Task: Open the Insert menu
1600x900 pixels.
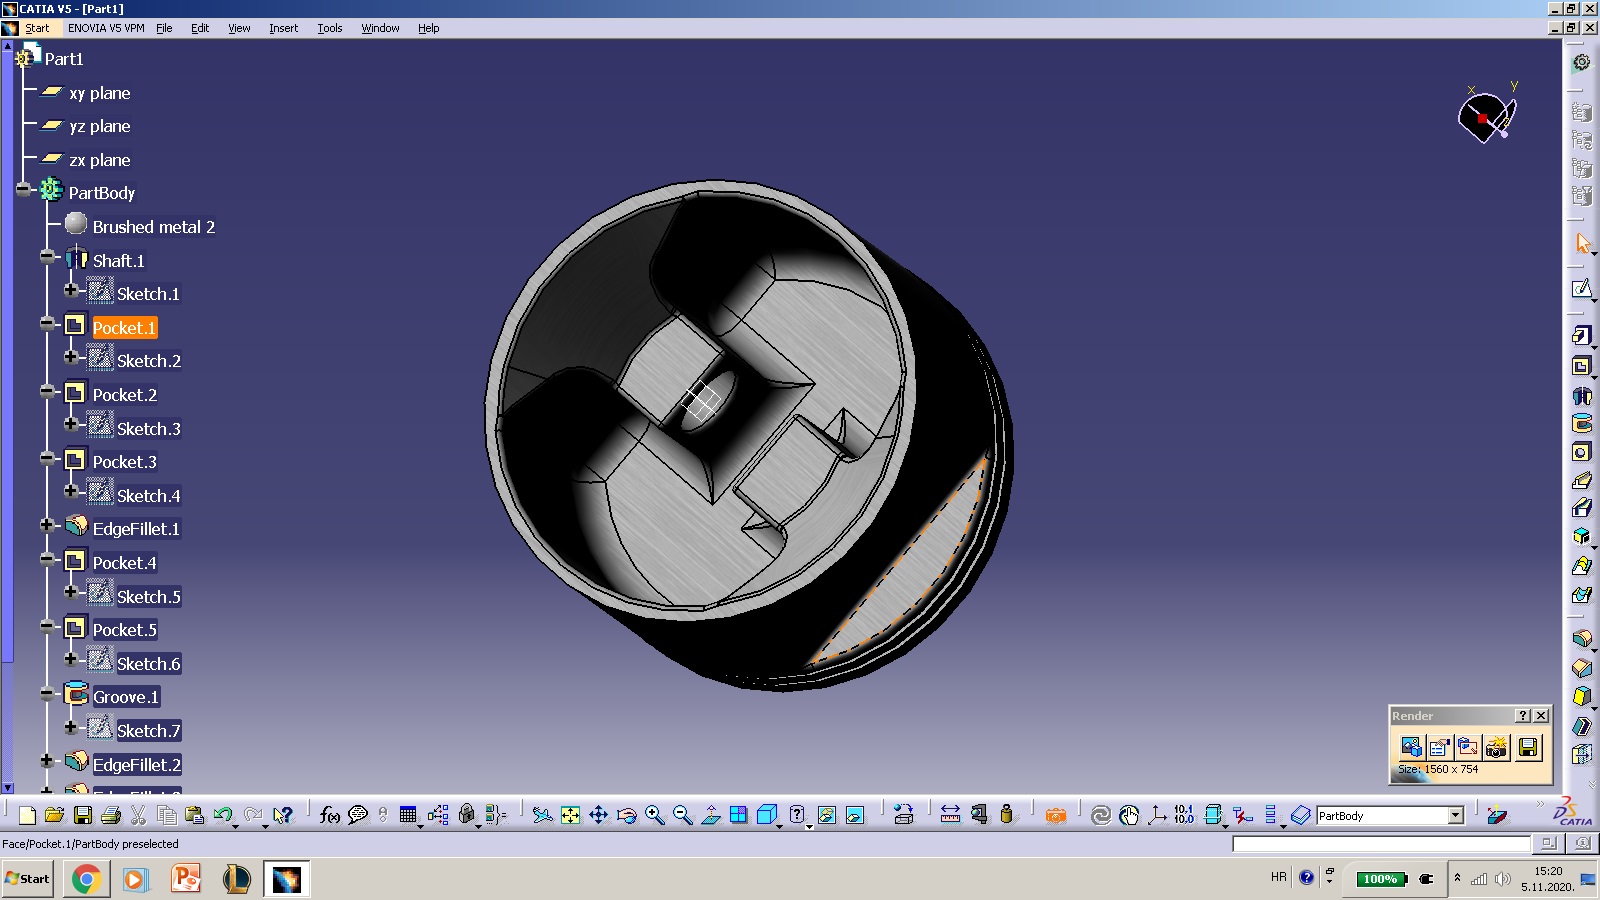Action: 283,28
